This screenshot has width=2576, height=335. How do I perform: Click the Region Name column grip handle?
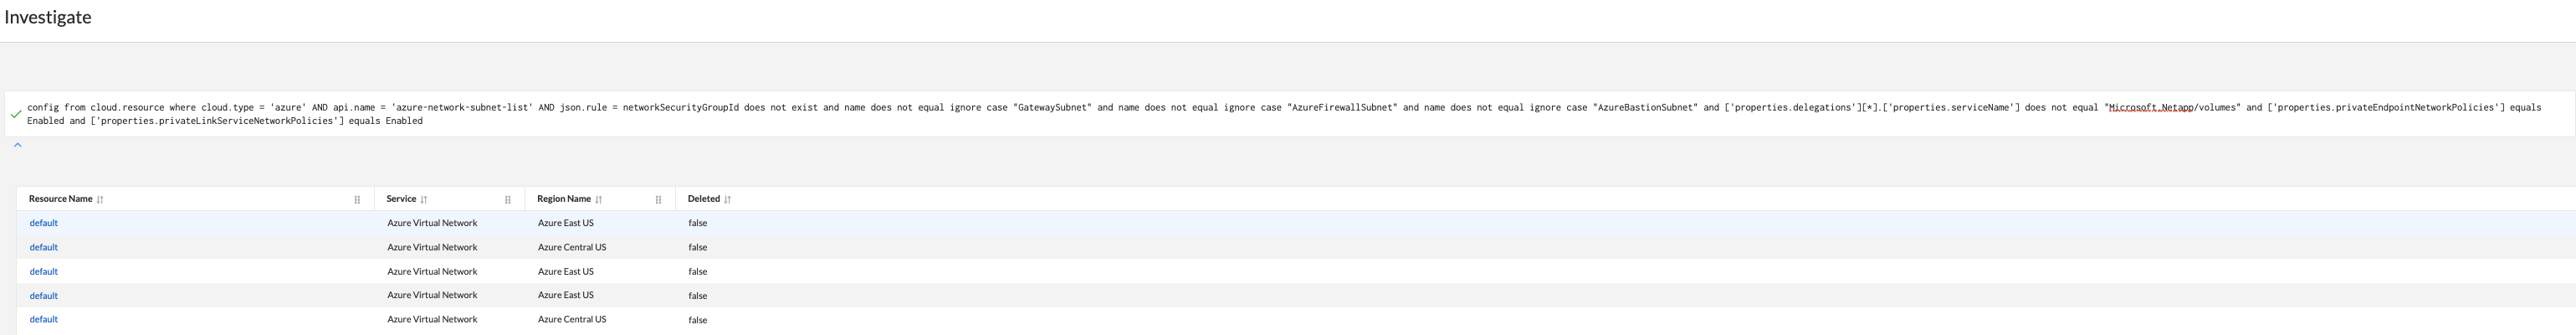[658, 200]
